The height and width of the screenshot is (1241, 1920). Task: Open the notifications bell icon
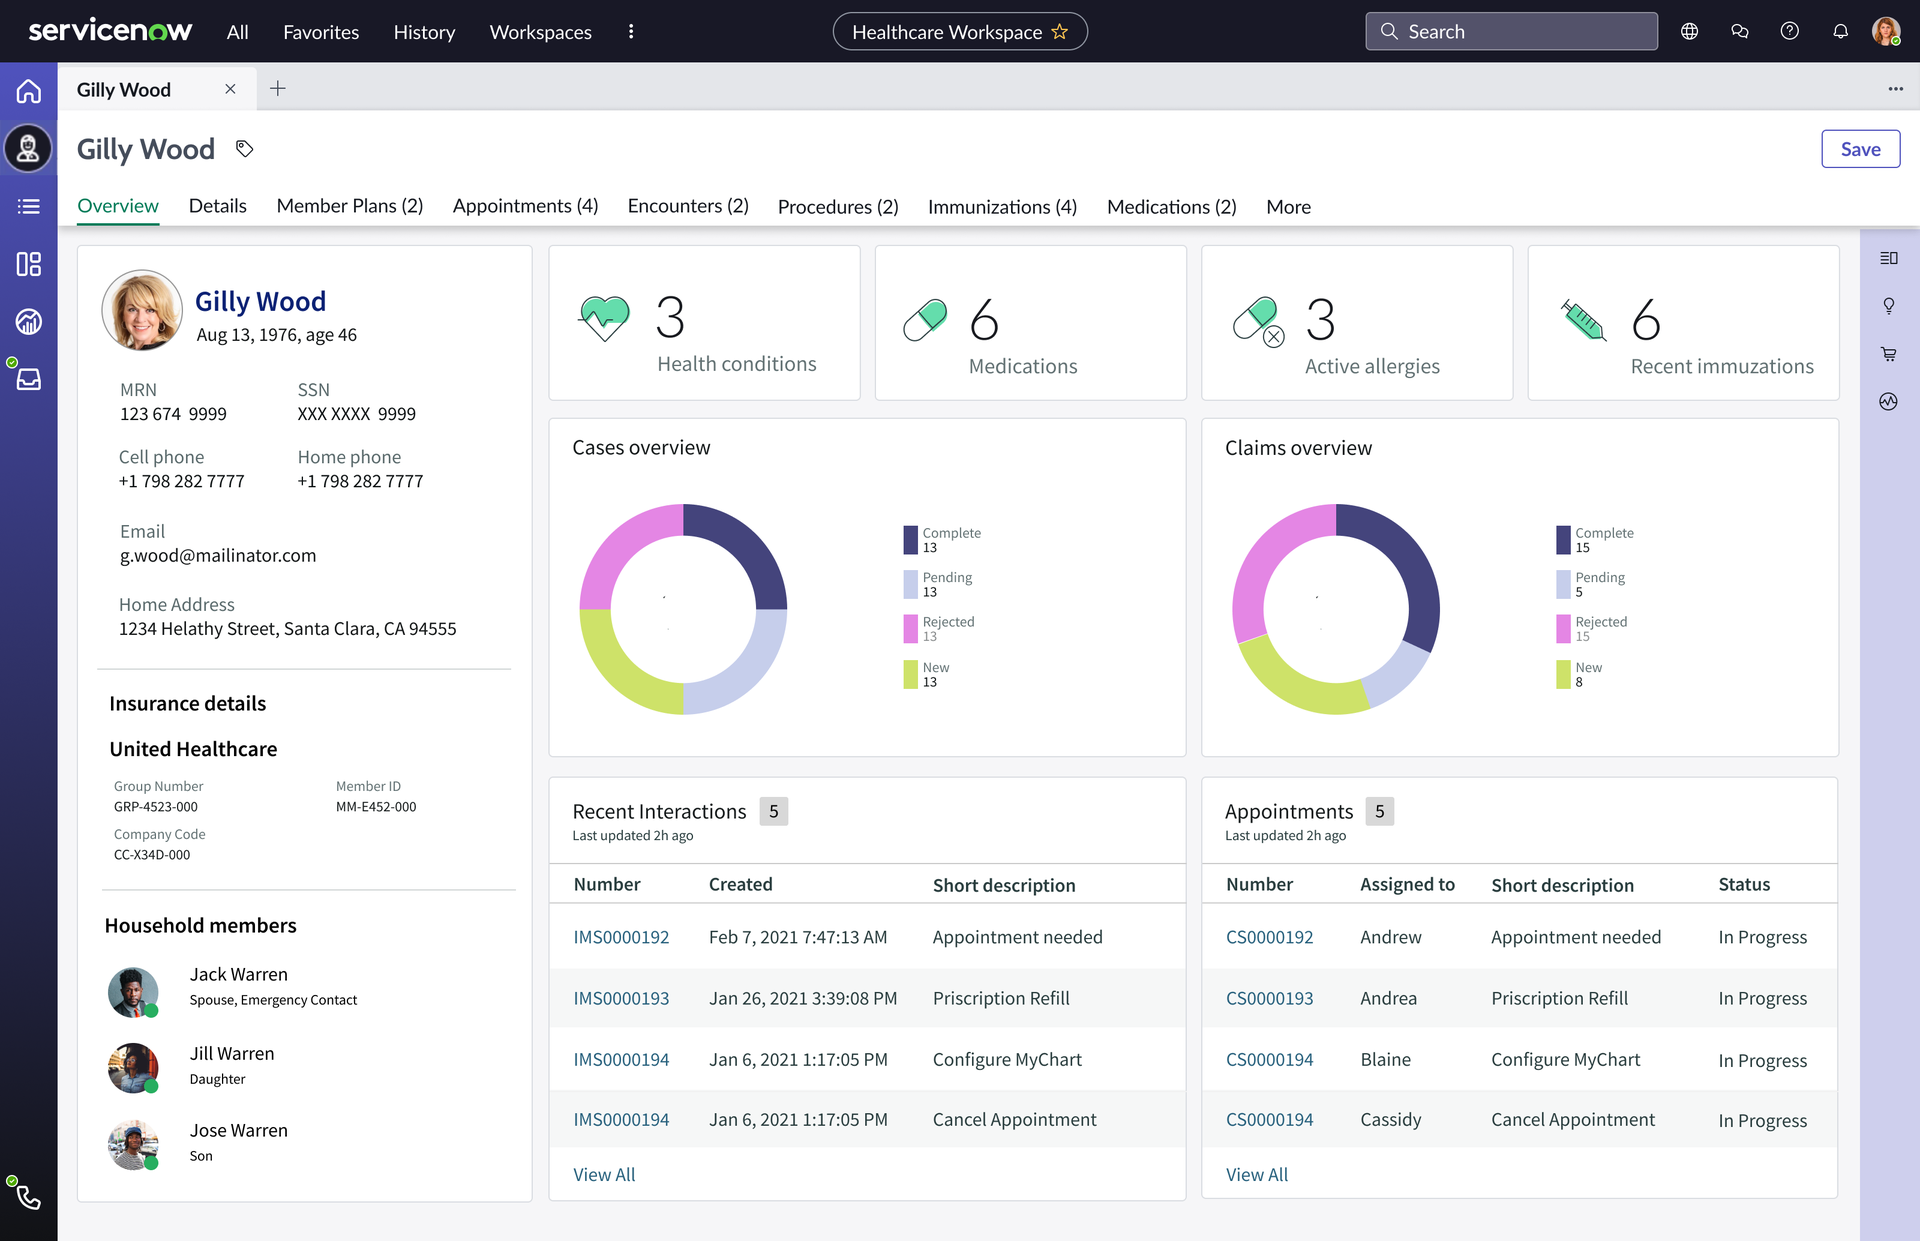click(x=1840, y=31)
